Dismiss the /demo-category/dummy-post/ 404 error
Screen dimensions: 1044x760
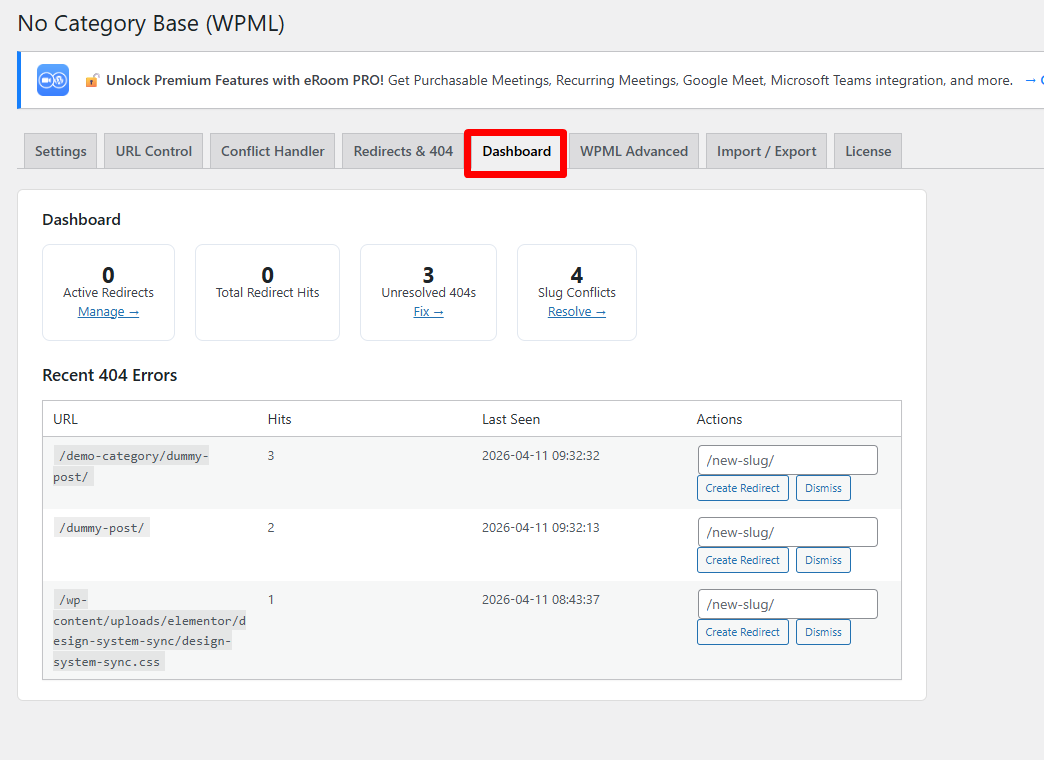[823, 488]
